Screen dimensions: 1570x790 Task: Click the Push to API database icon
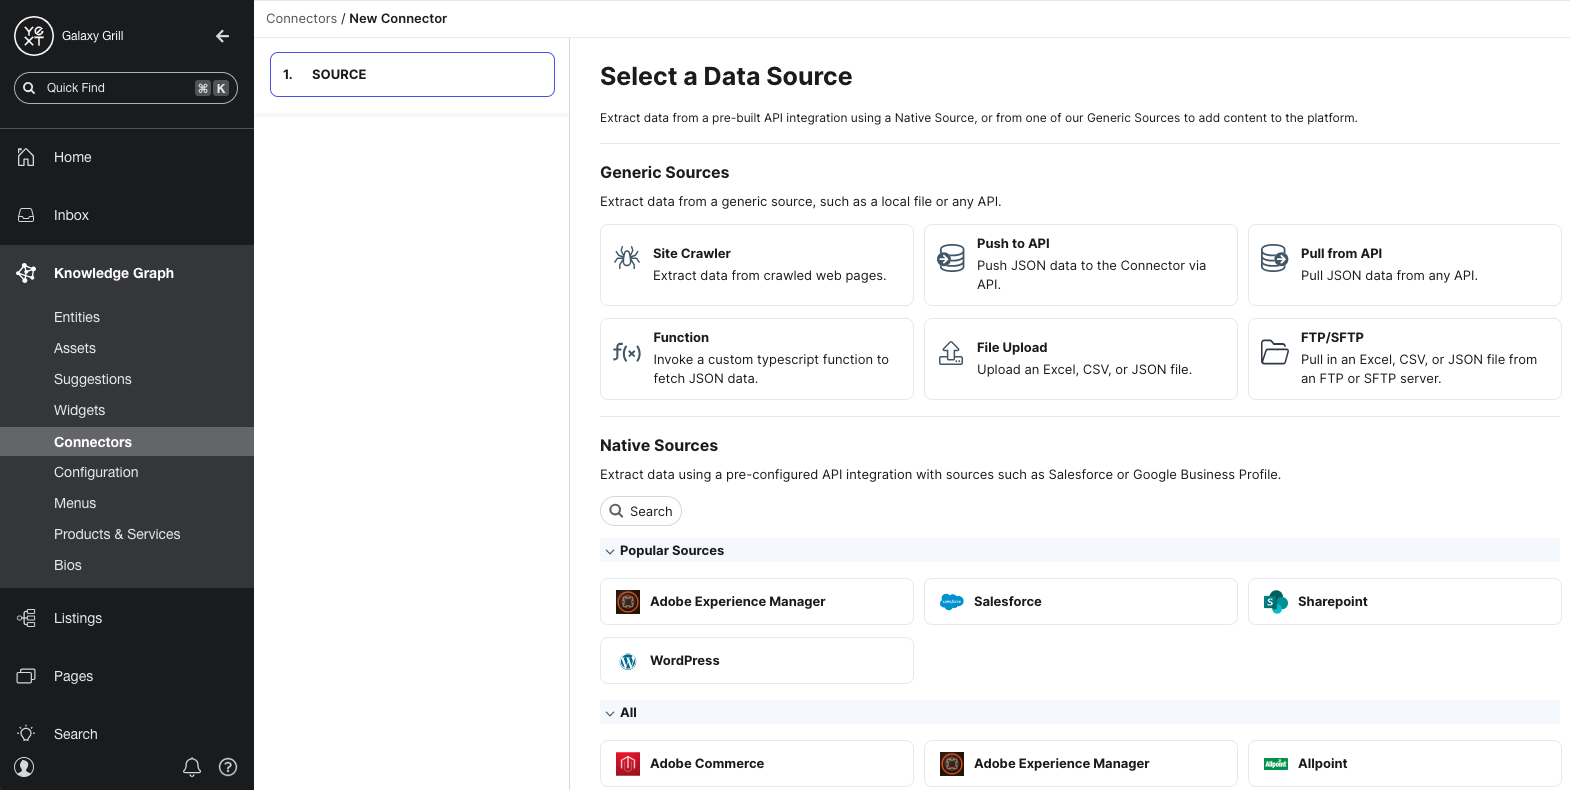coord(951,258)
